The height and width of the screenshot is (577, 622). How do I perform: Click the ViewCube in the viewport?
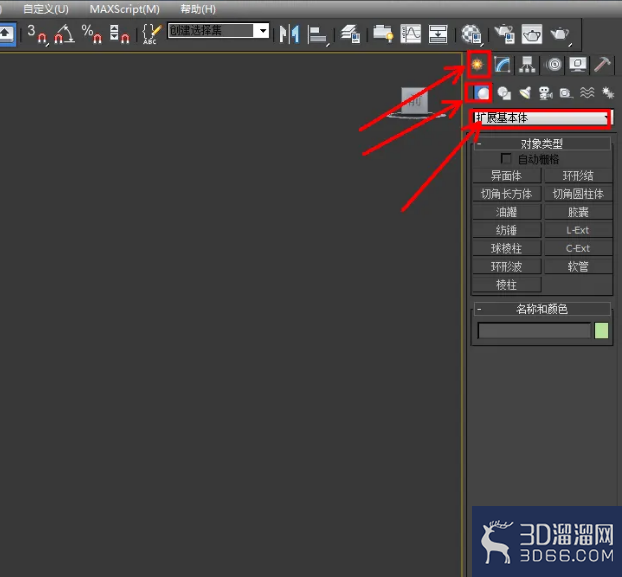pos(415,102)
